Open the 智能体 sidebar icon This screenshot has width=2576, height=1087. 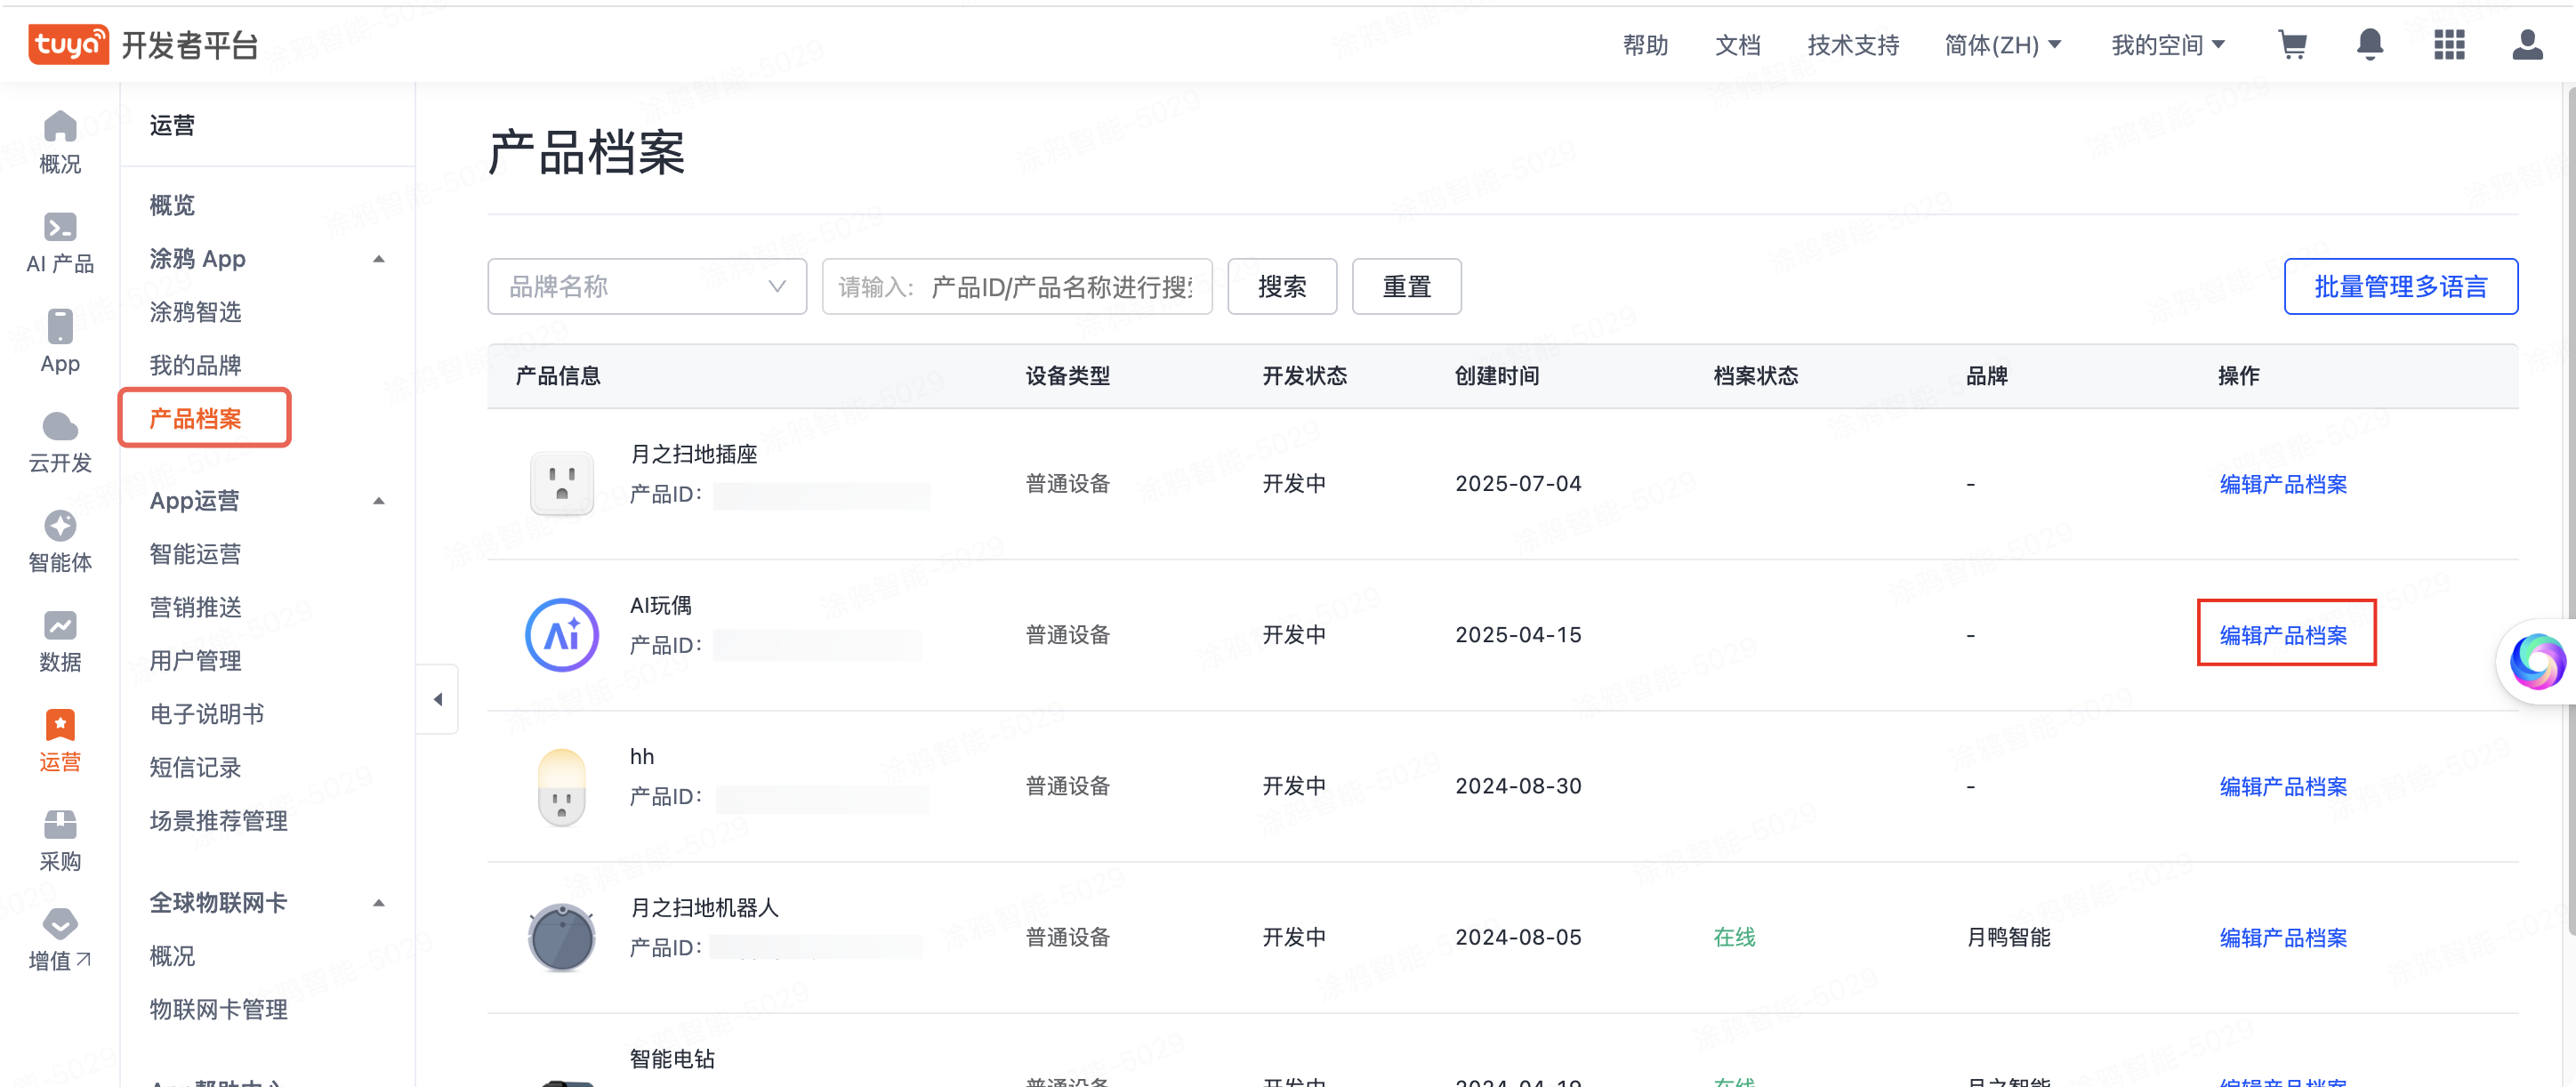(x=60, y=541)
